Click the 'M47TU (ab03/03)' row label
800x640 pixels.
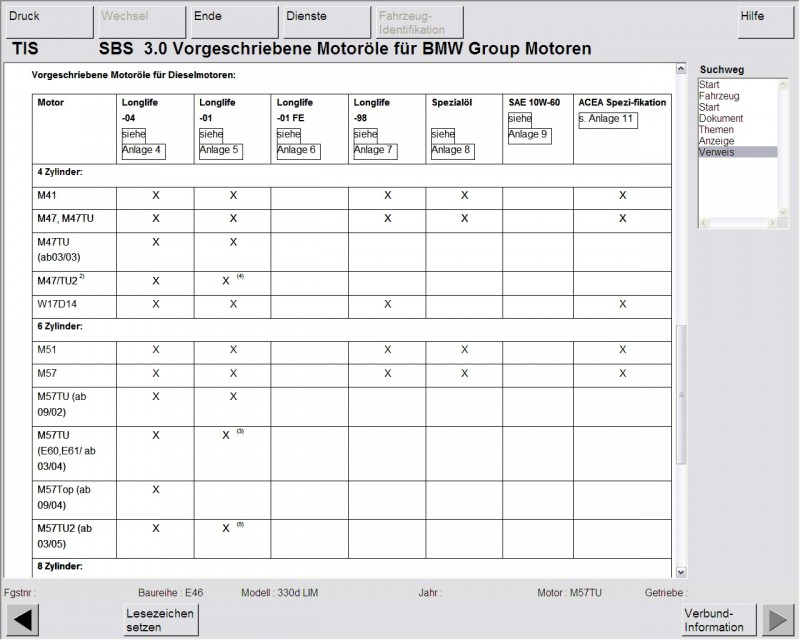[59, 250]
